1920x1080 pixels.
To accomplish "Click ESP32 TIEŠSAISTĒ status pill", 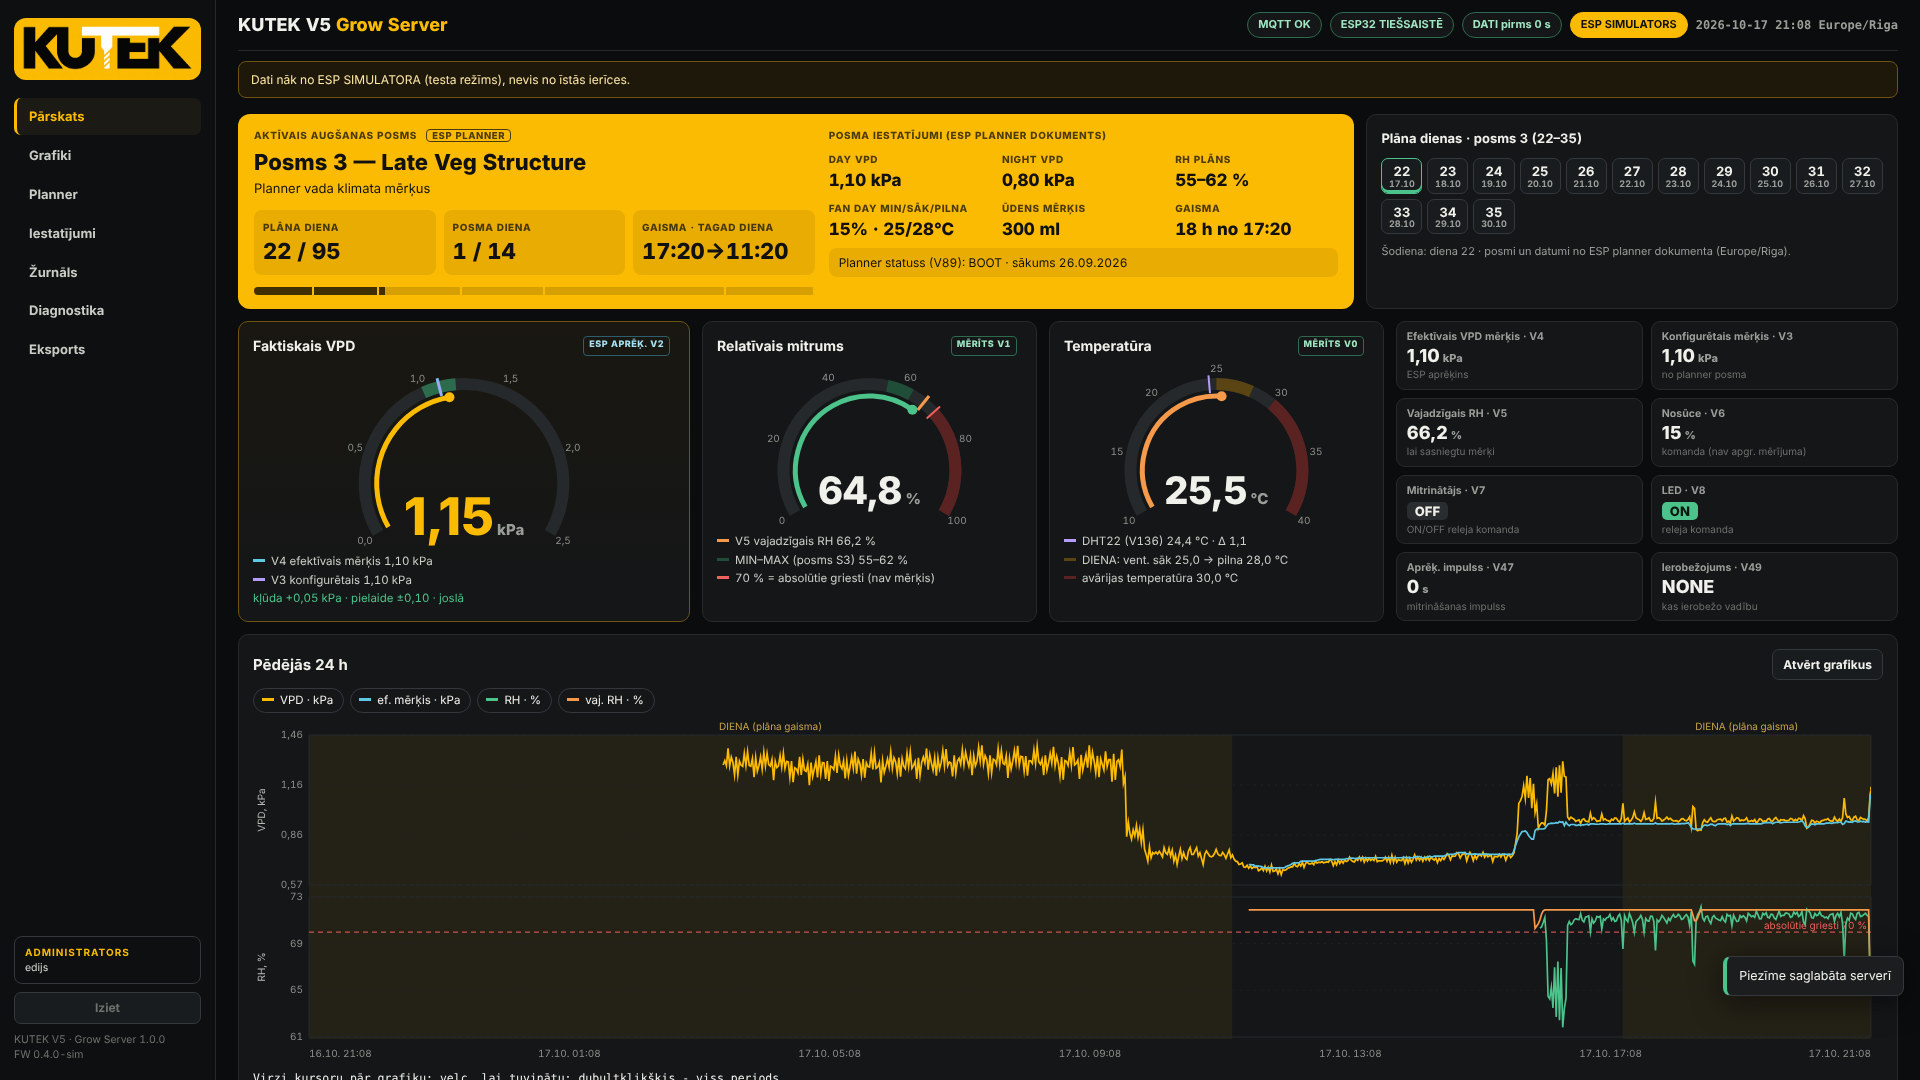I will coord(1391,25).
